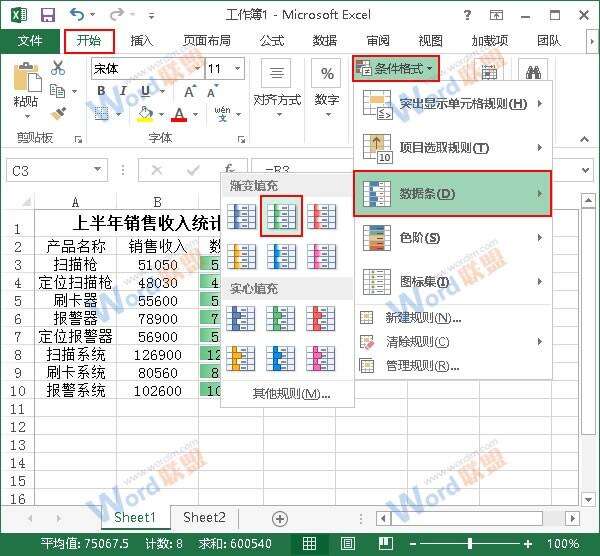This screenshot has height=556, width=600.
Task: Click the Copy icon
Action: [58, 91]
